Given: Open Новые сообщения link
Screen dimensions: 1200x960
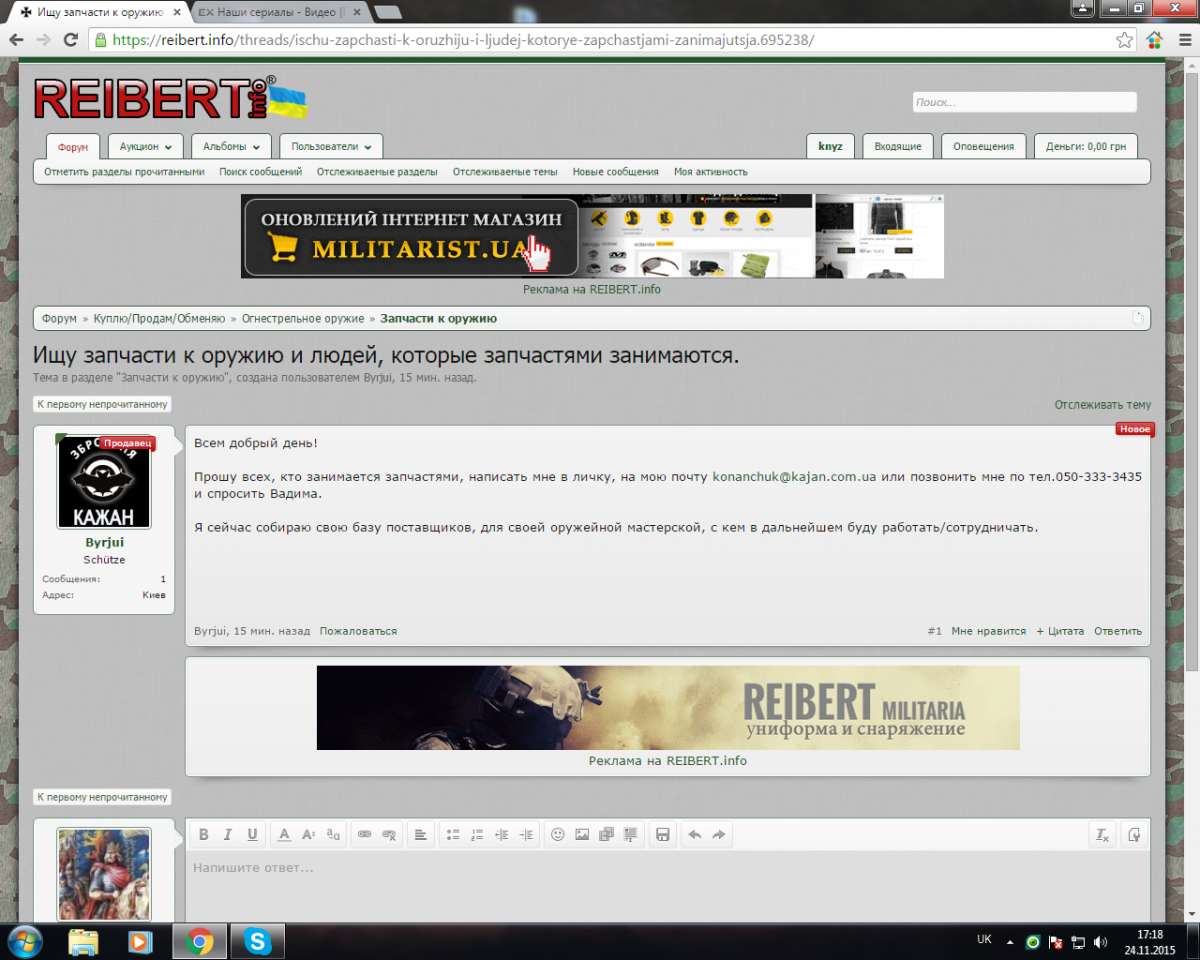Looking at the screenshot, I should [x=616, y=172].
